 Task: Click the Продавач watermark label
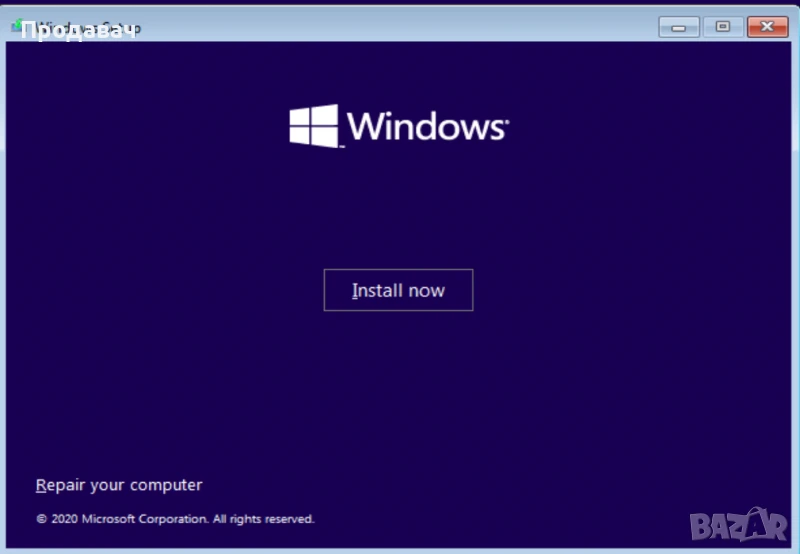click(78, 30)
